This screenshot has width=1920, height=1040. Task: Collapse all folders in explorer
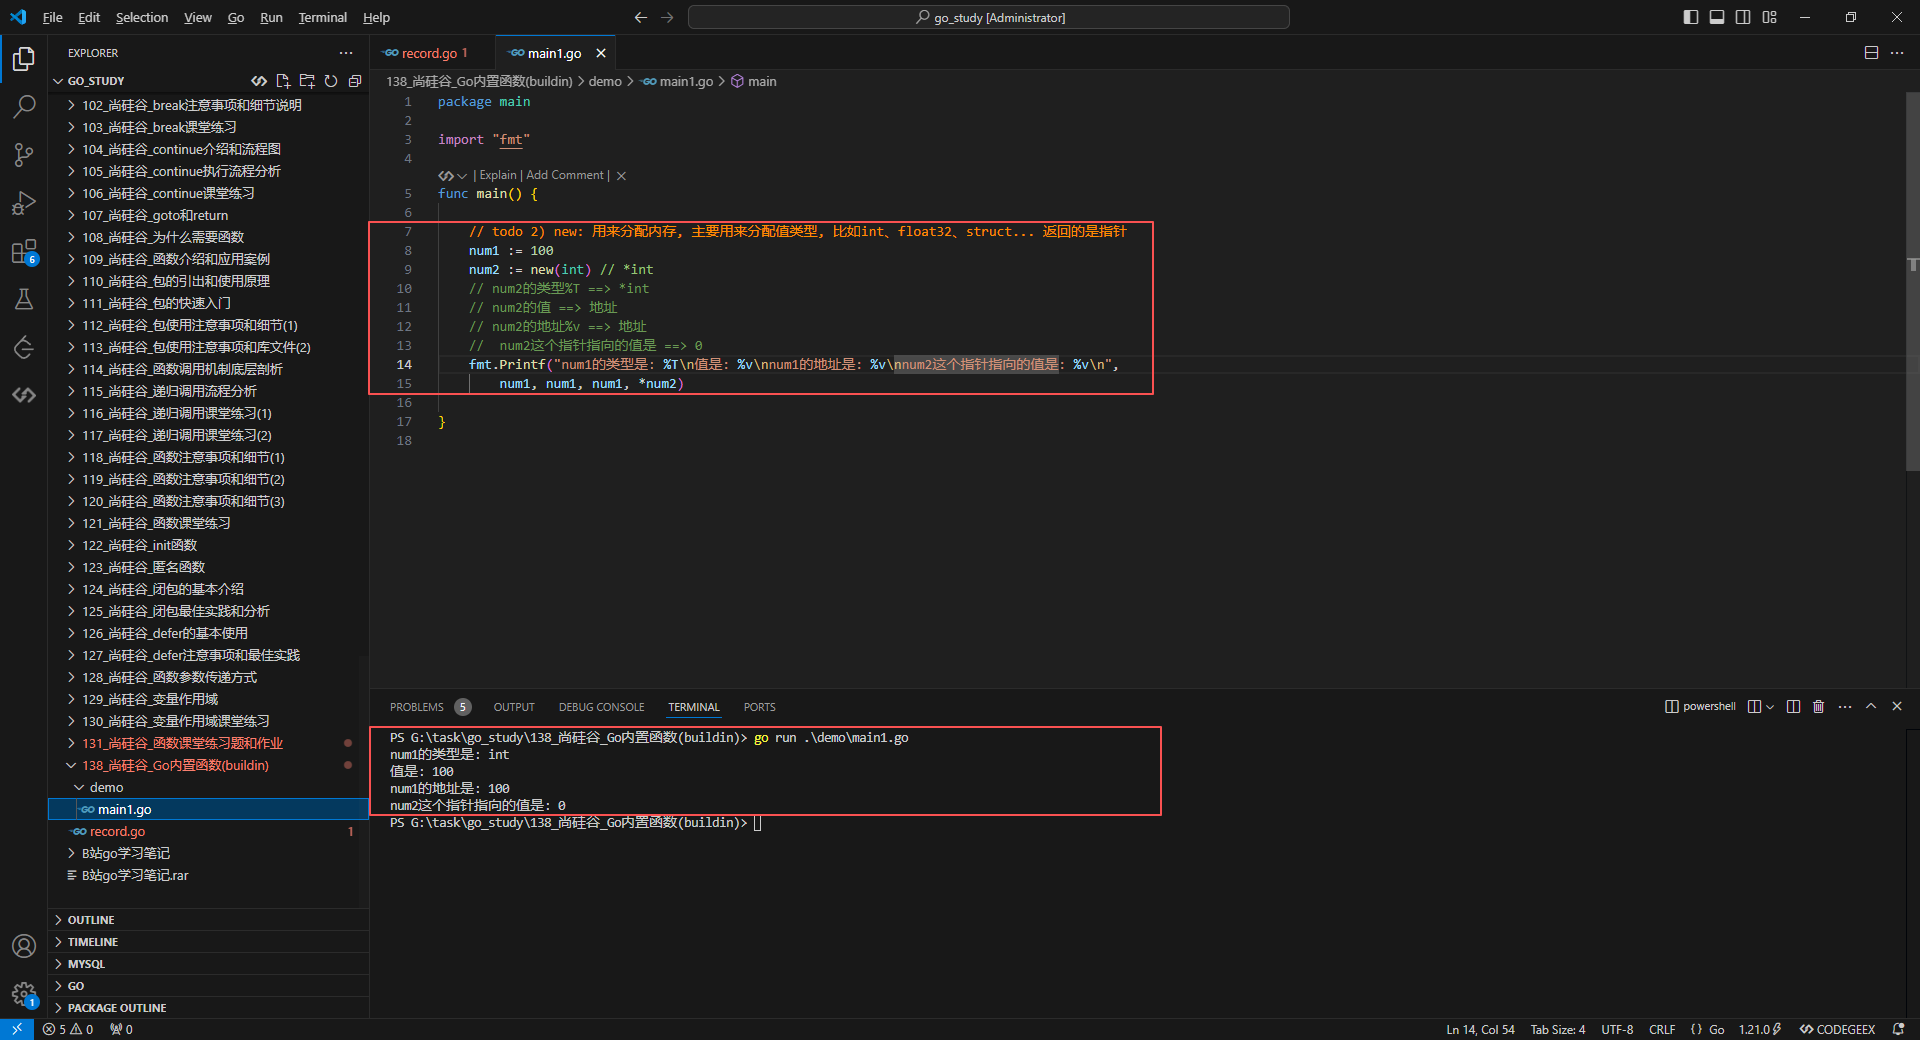coord(355,81)
